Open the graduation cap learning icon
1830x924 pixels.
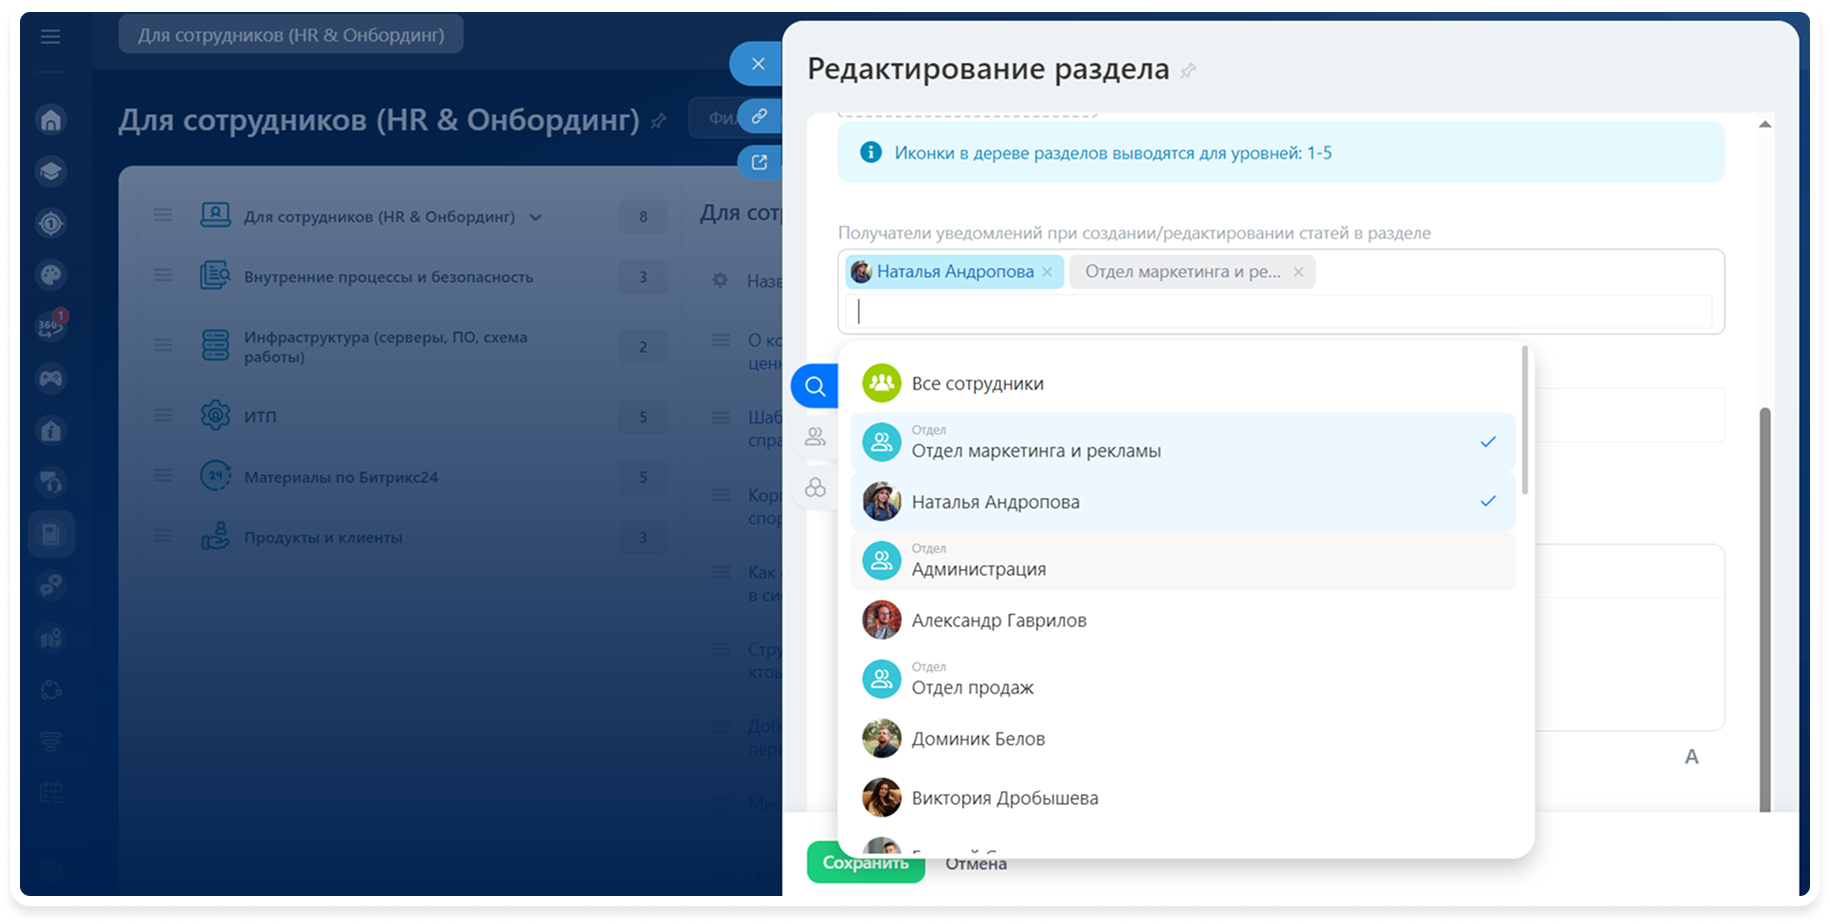[51, 171]
